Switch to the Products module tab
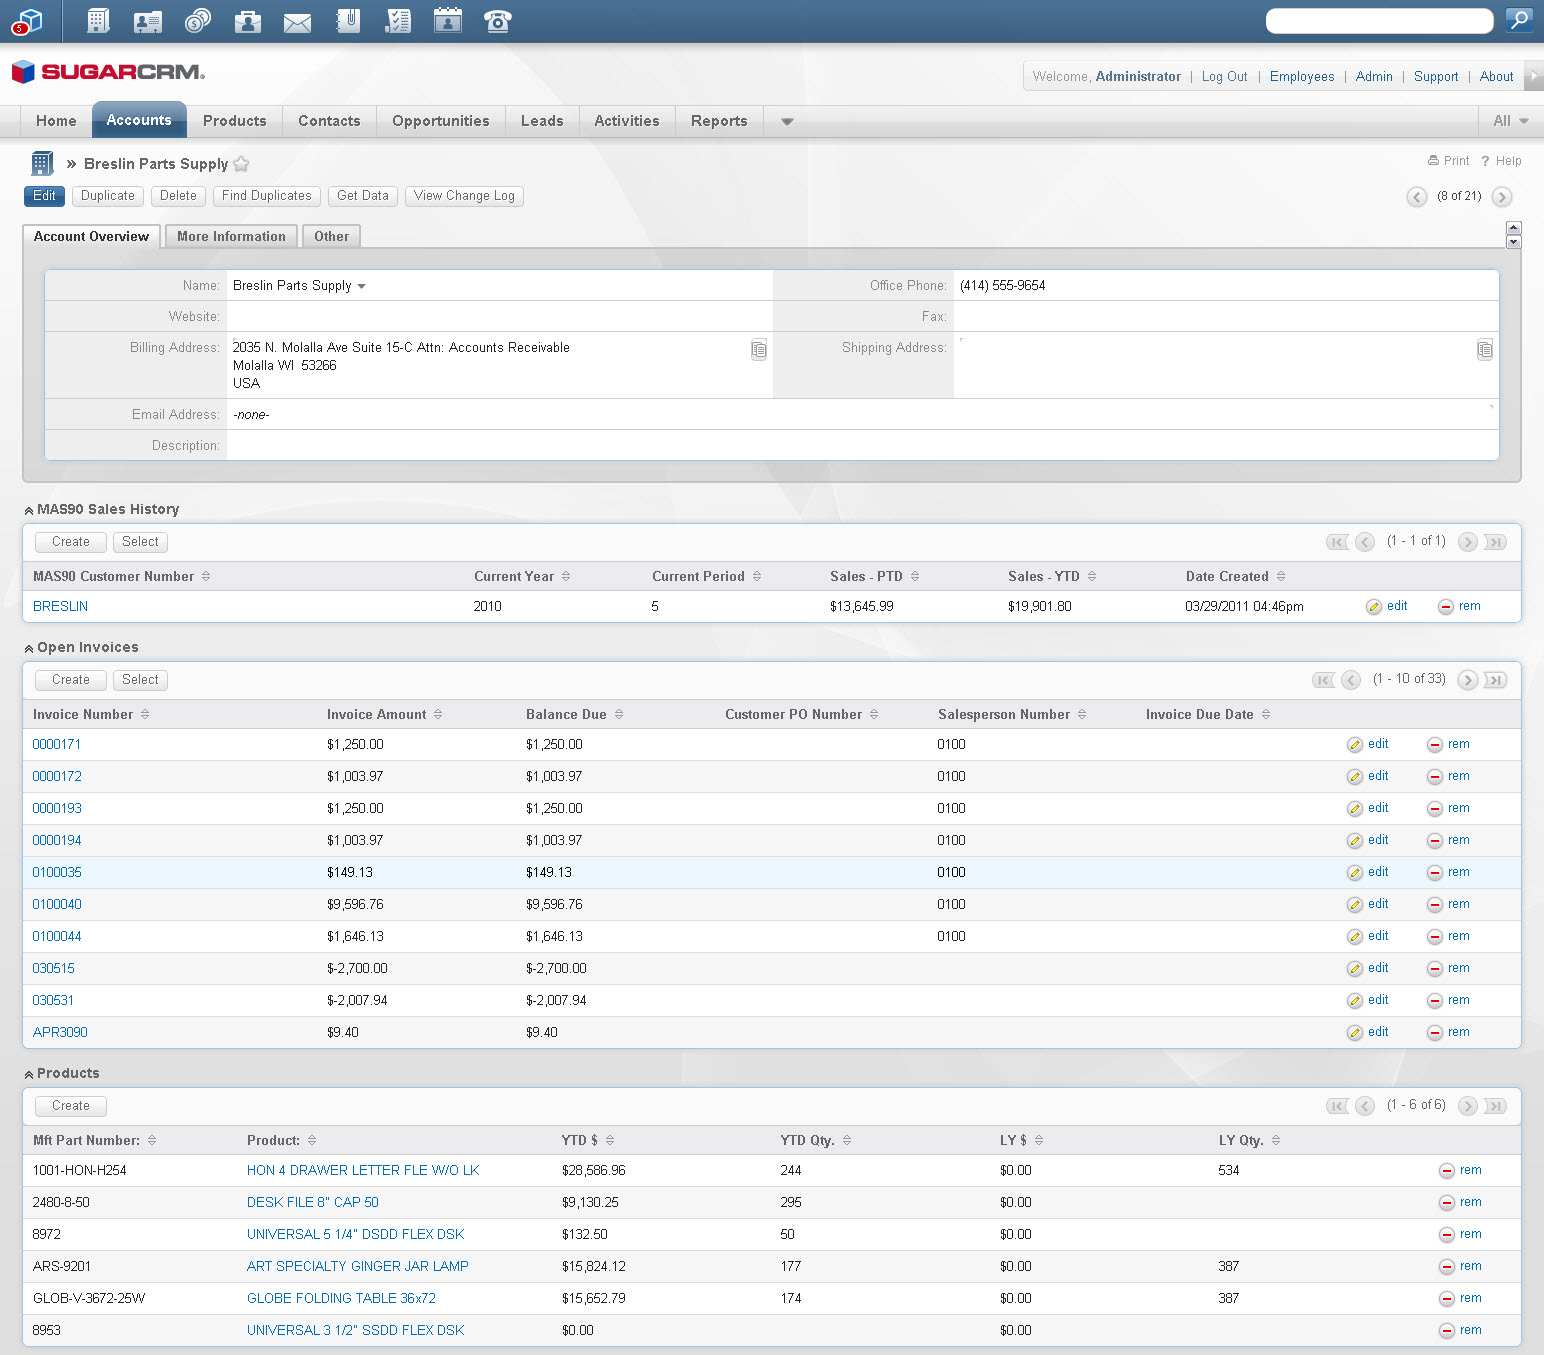 pos(235,121)
